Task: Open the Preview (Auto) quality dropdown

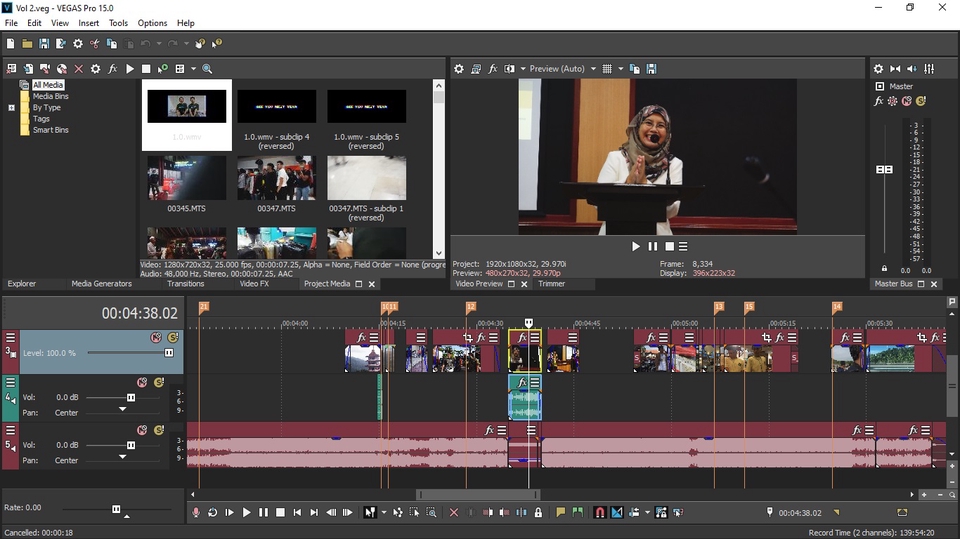Action: pos(563,69)
